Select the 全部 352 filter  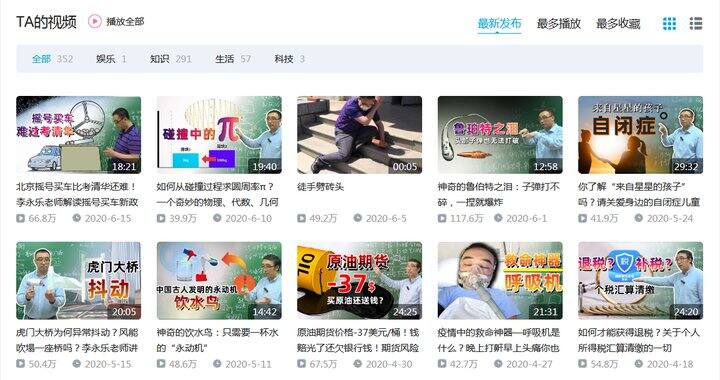(x=52, y=59)
